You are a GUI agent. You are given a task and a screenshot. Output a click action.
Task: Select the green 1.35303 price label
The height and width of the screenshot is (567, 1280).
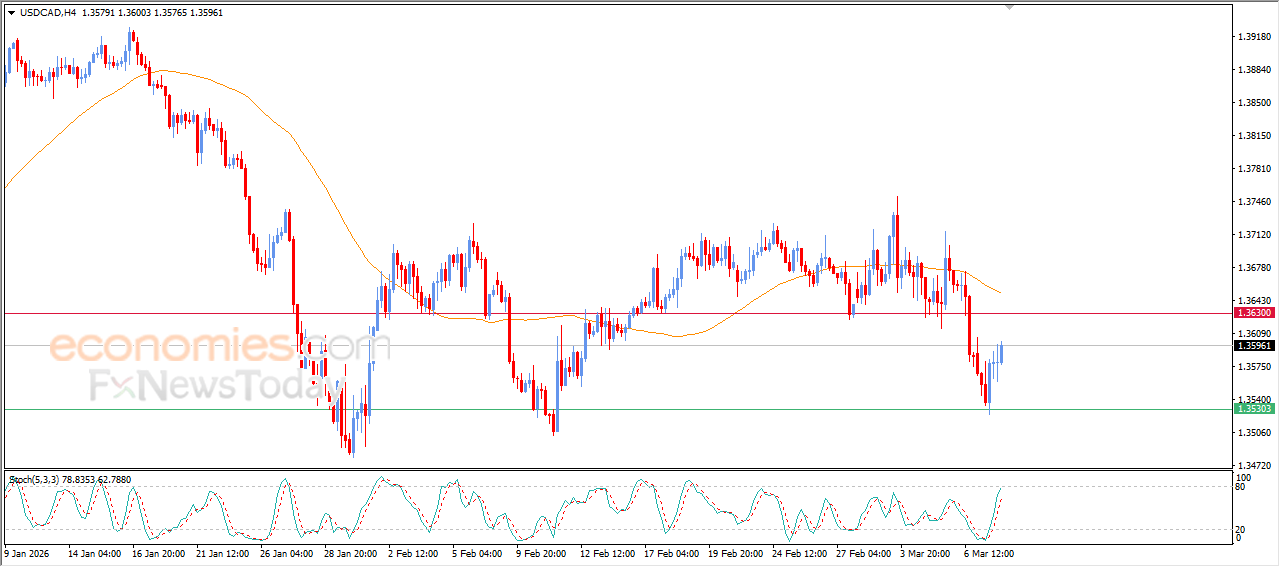1253,409
